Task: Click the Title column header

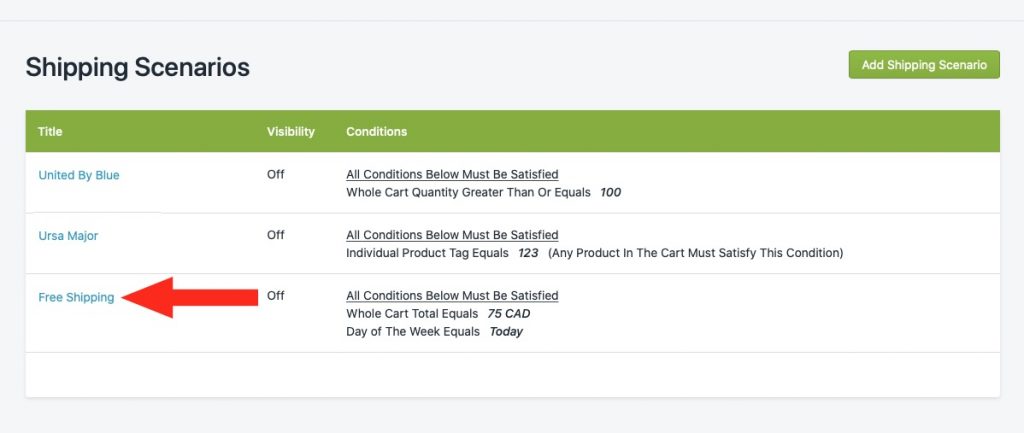Action: (50, 131)
